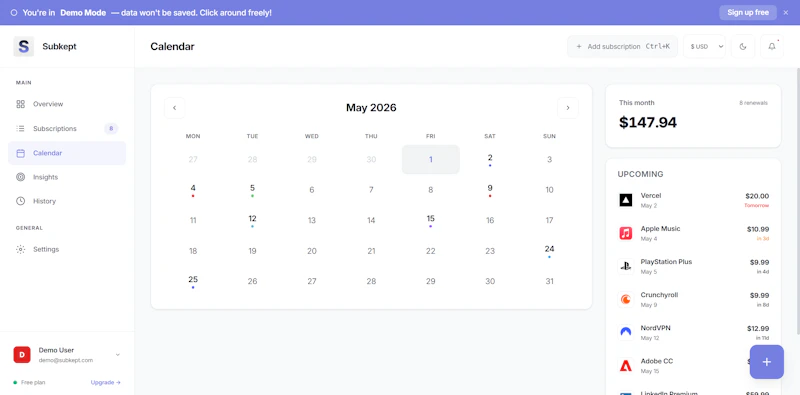Select May 20 in the calendar
Image resolution: width=800 pixels, height=395 pixels.
312,251
